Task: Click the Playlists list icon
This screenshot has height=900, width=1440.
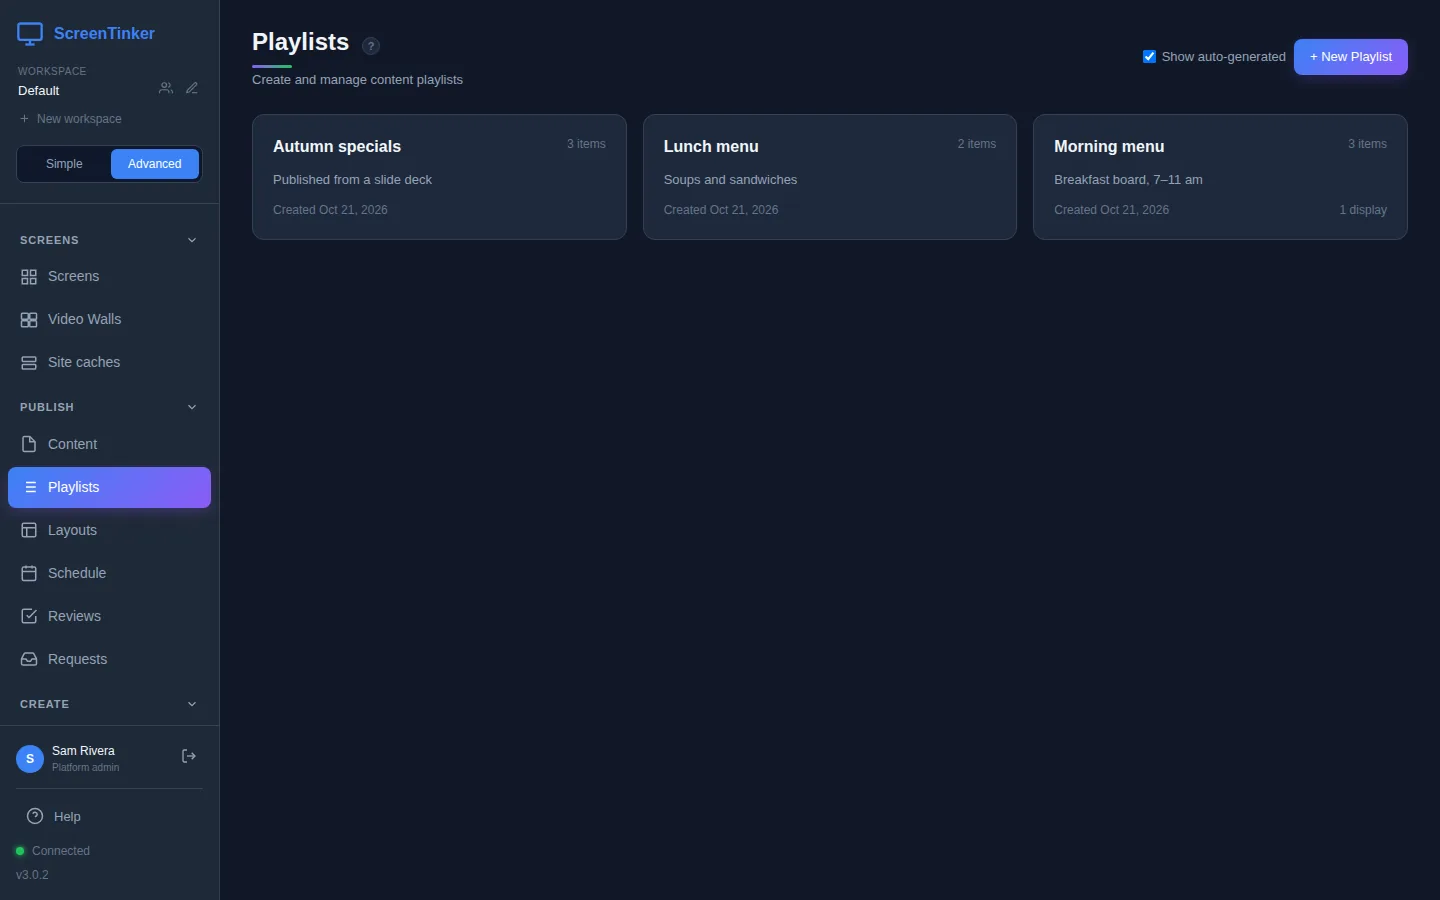Action: [x=30, y=487]
